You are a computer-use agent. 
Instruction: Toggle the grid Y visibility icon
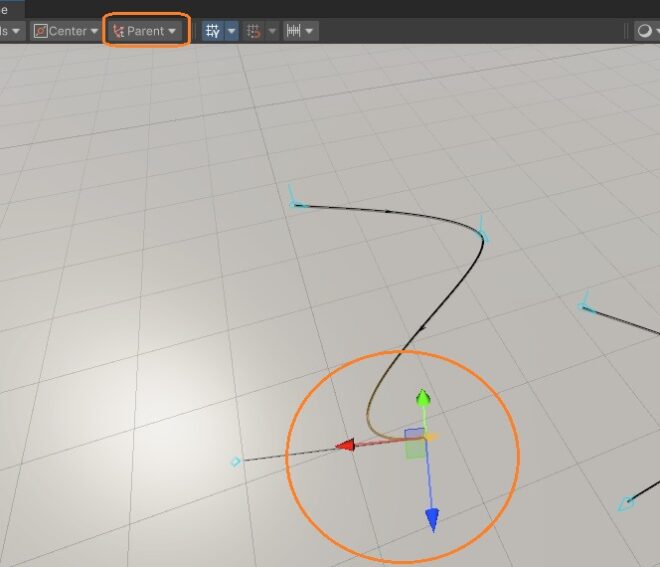click(x=213, y=31)
